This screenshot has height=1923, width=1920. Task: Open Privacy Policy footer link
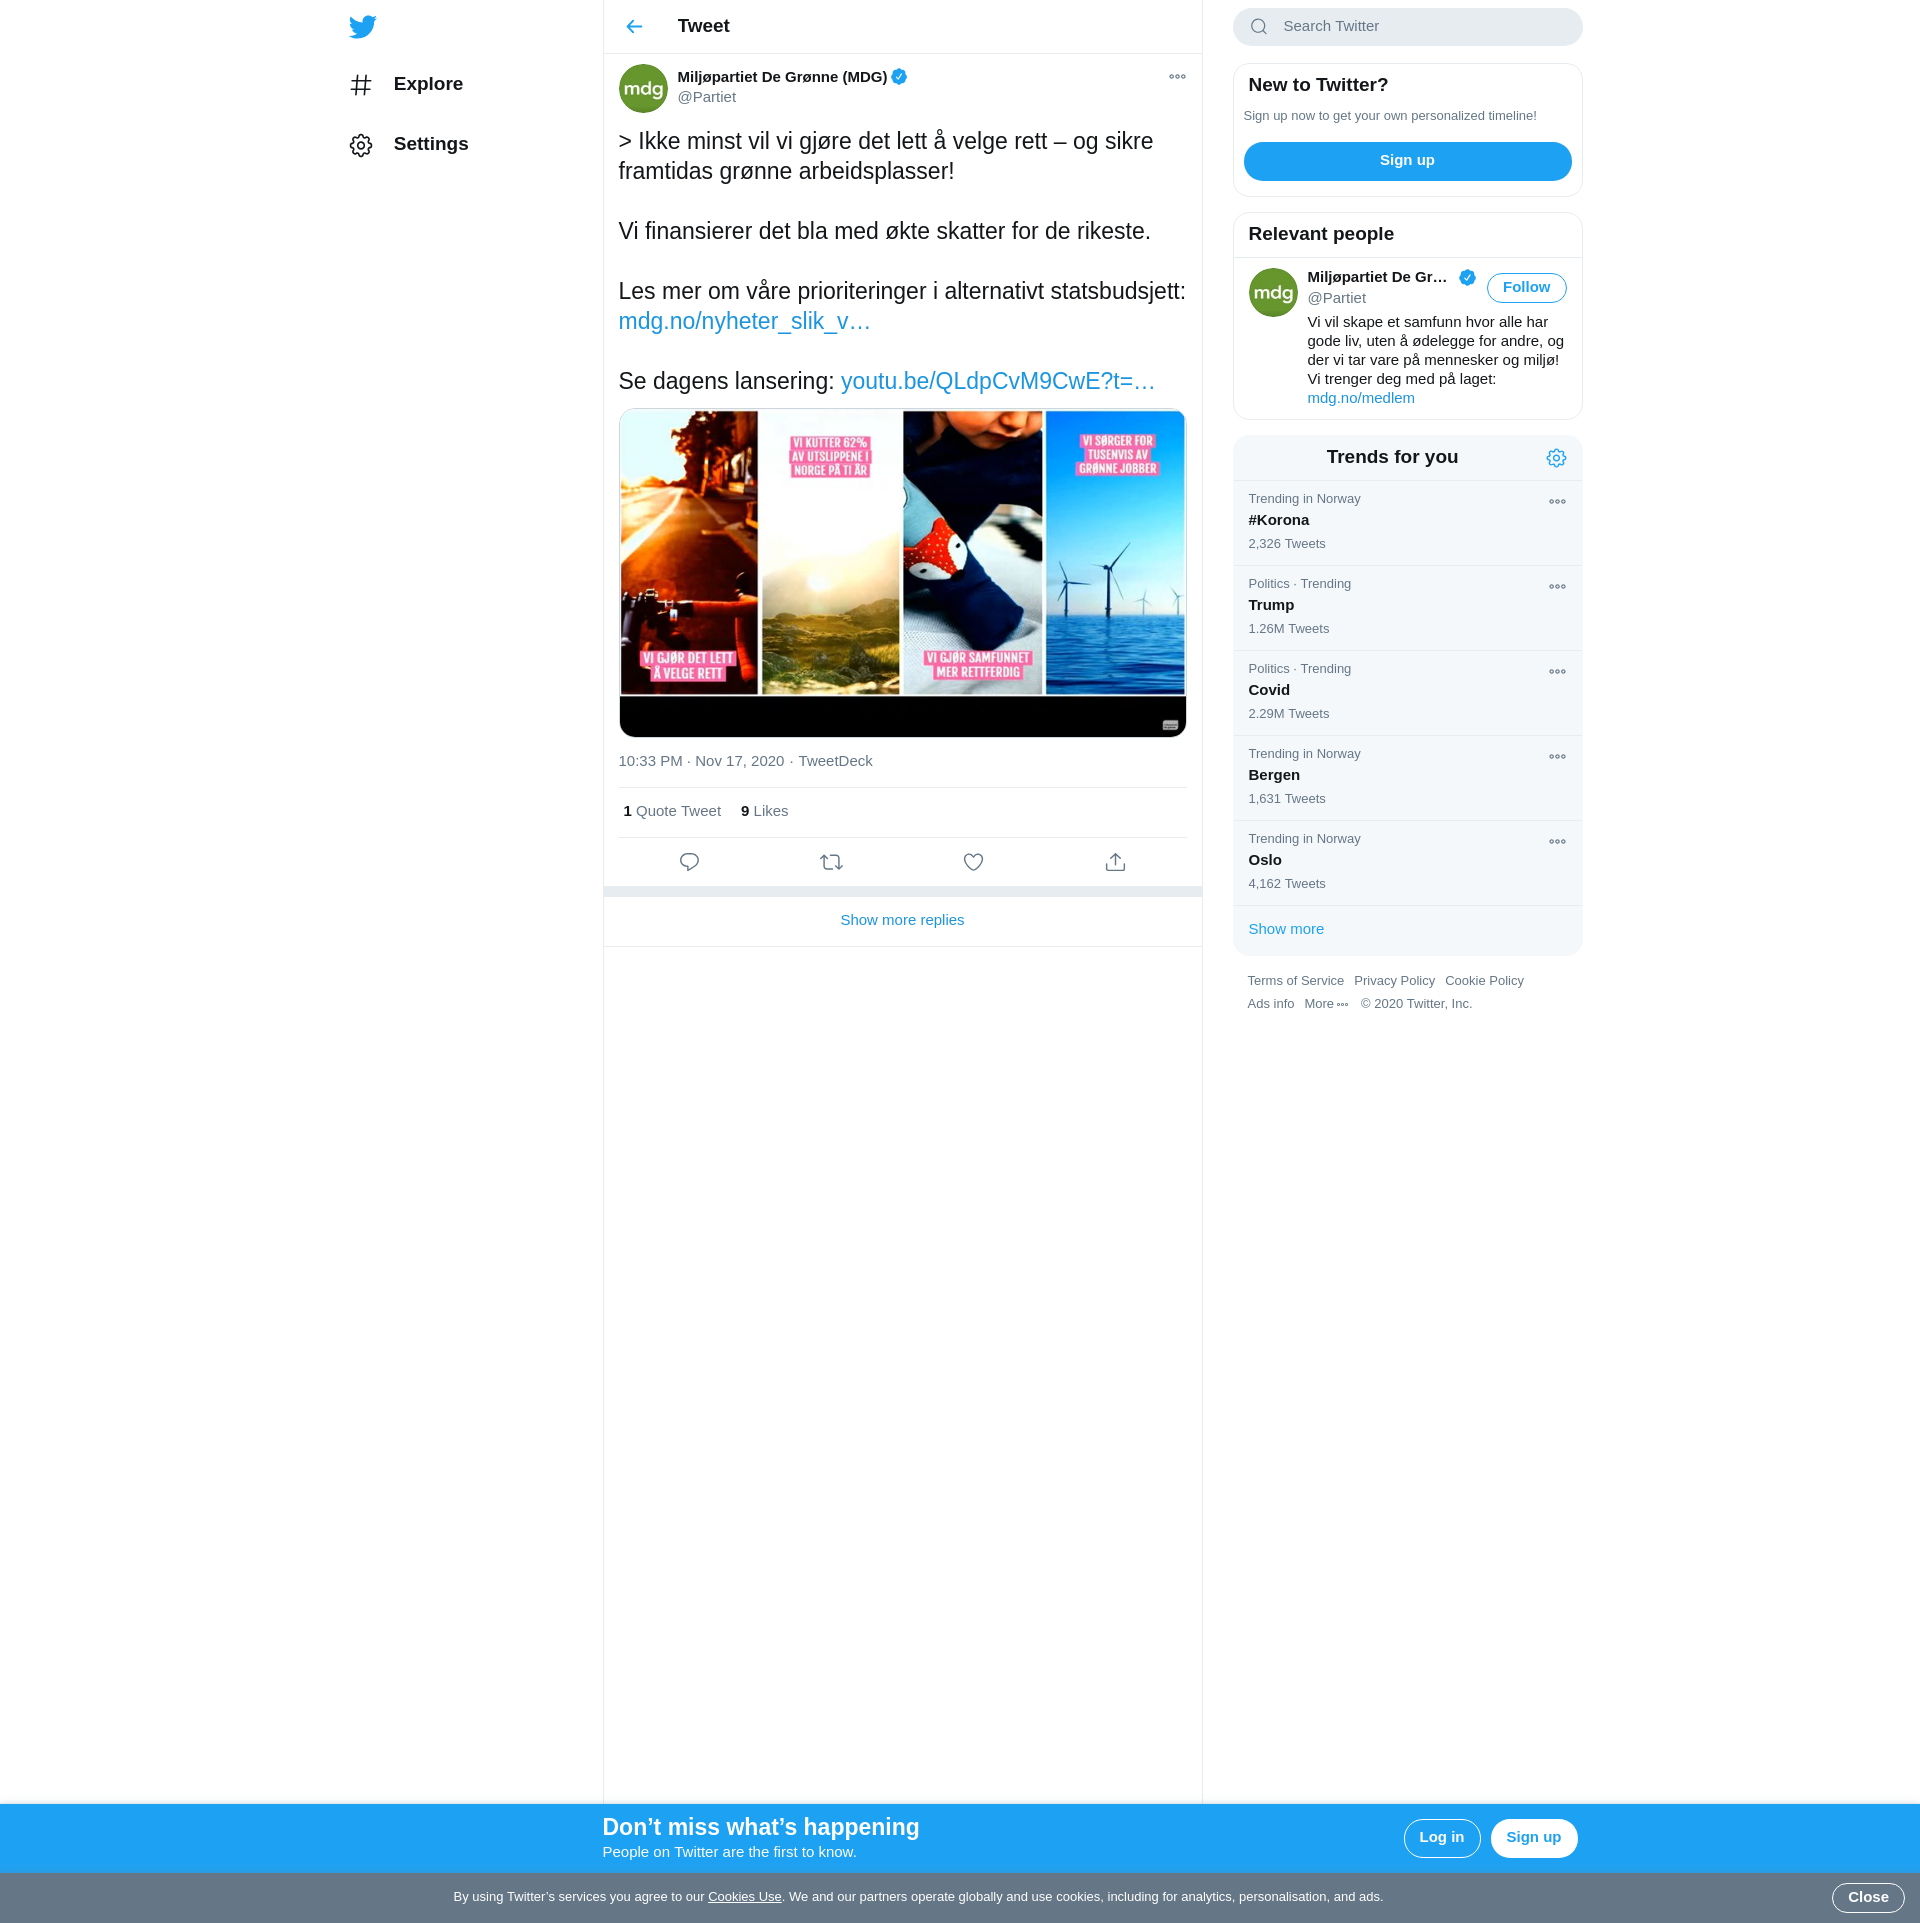point(1394,981)
